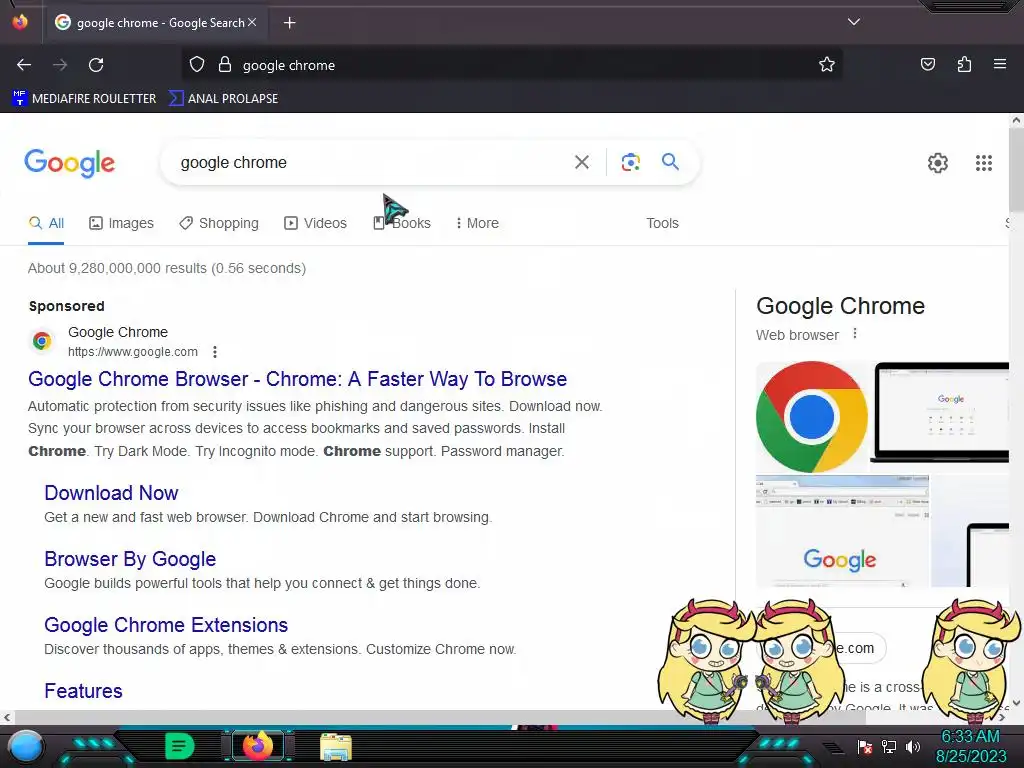Image resolution: width=1024 pixels, height=768 pixels.
Task: Go back to the previous page
Action: pyautogui.click(x=24, y=65)
